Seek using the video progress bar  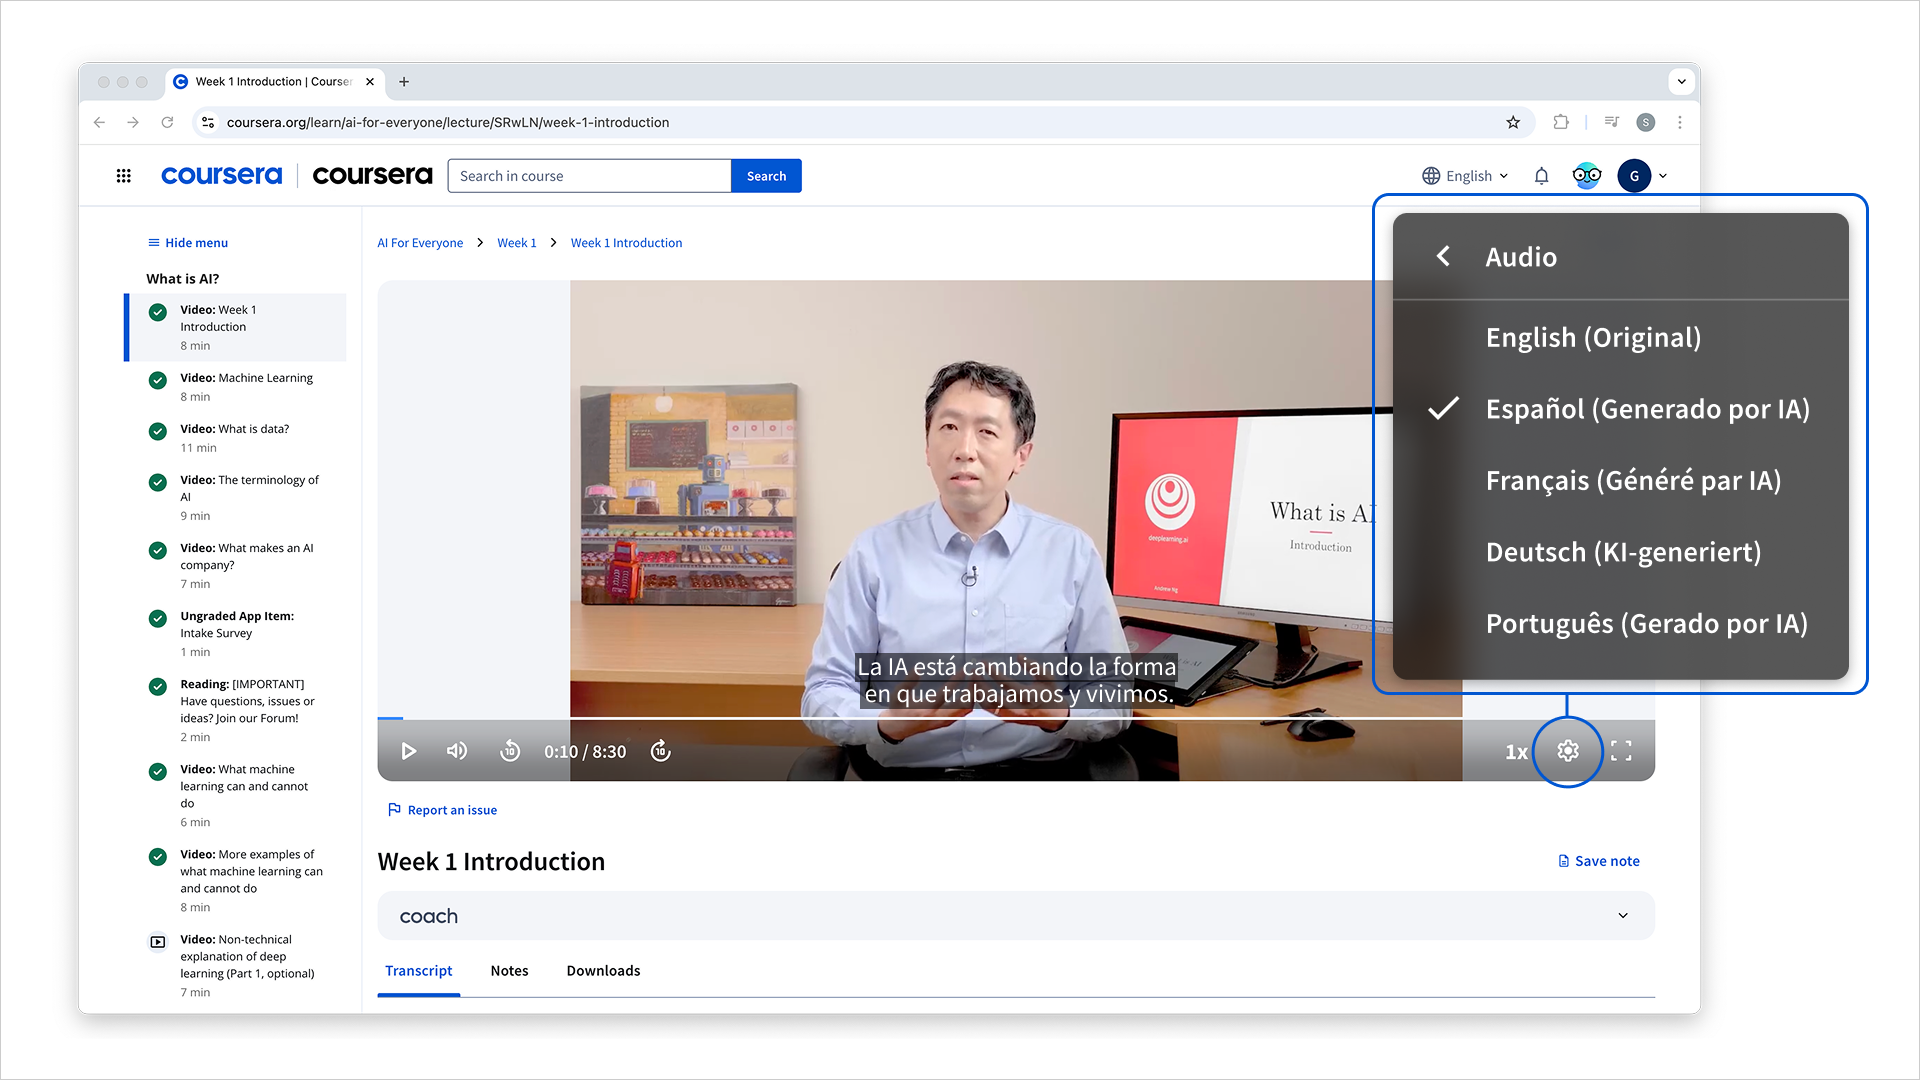(900, 719)
